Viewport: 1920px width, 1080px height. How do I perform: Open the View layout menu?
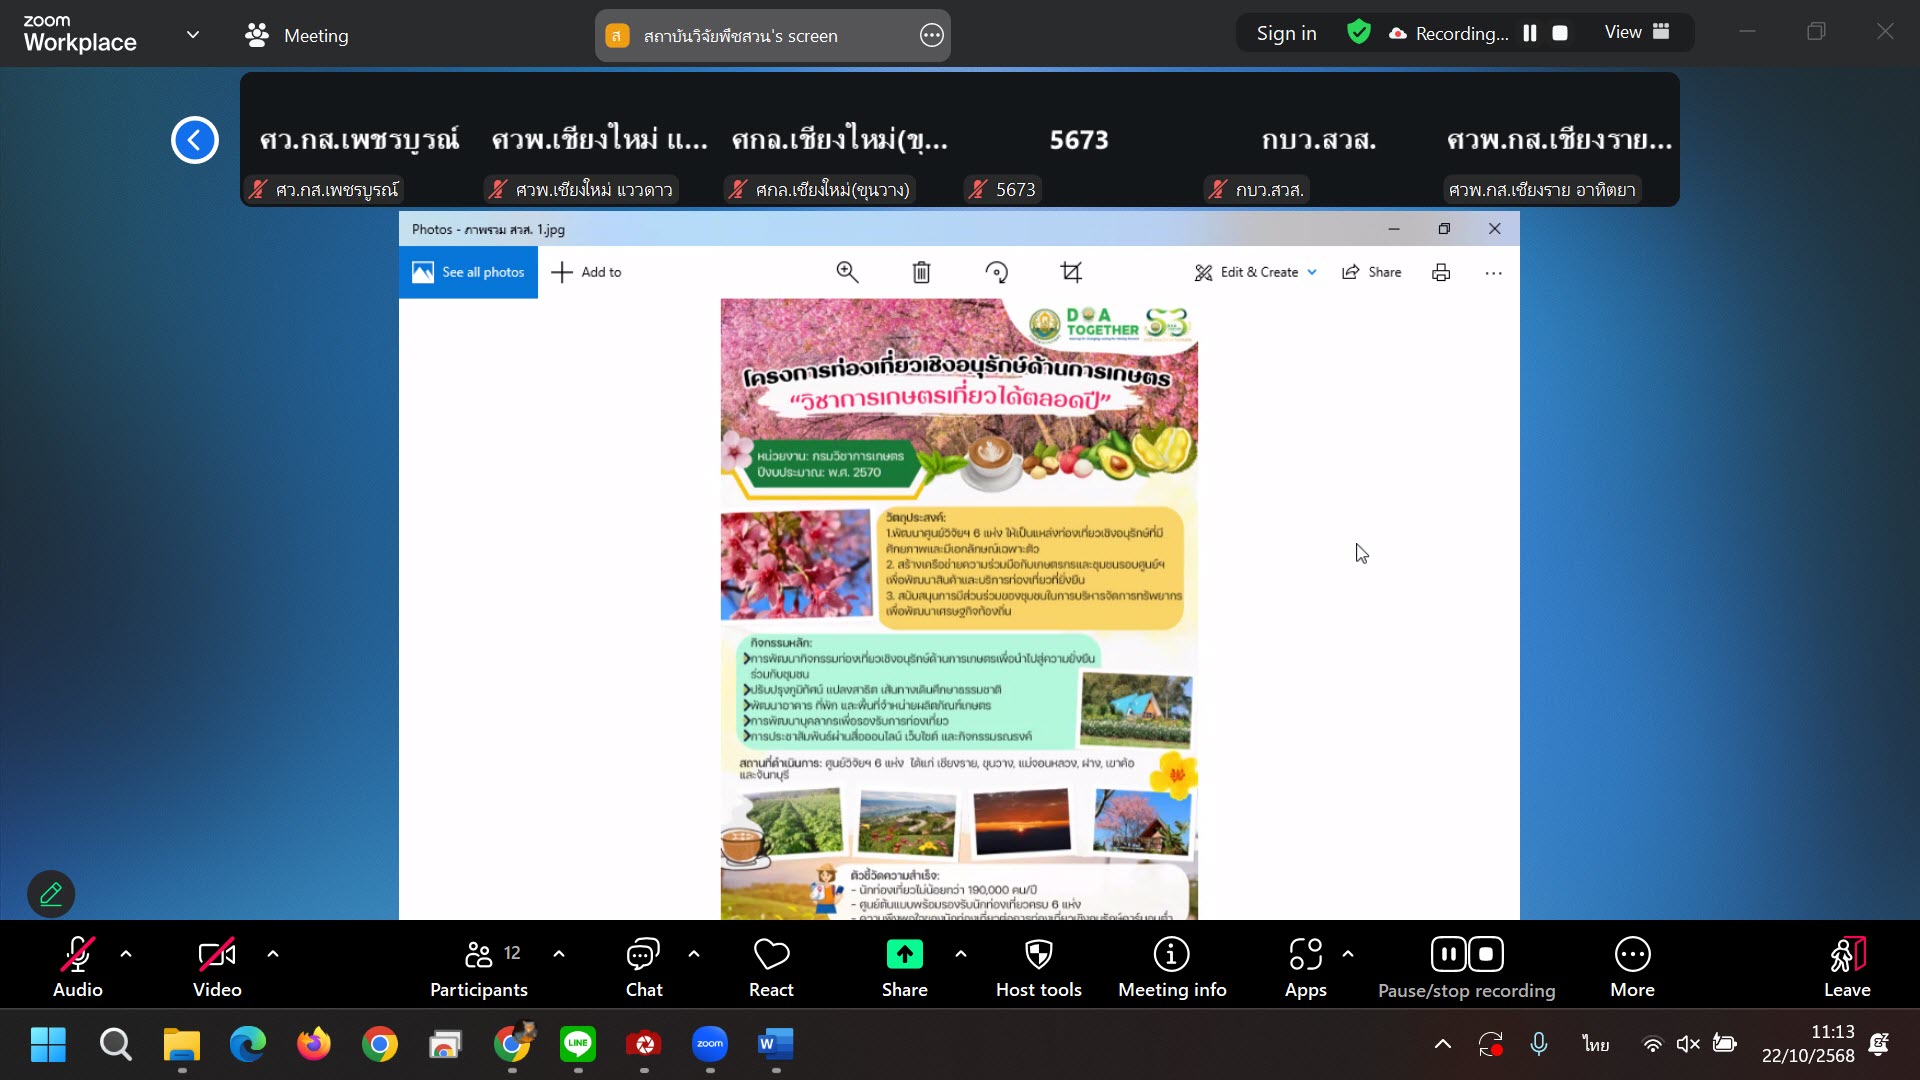1637,33
